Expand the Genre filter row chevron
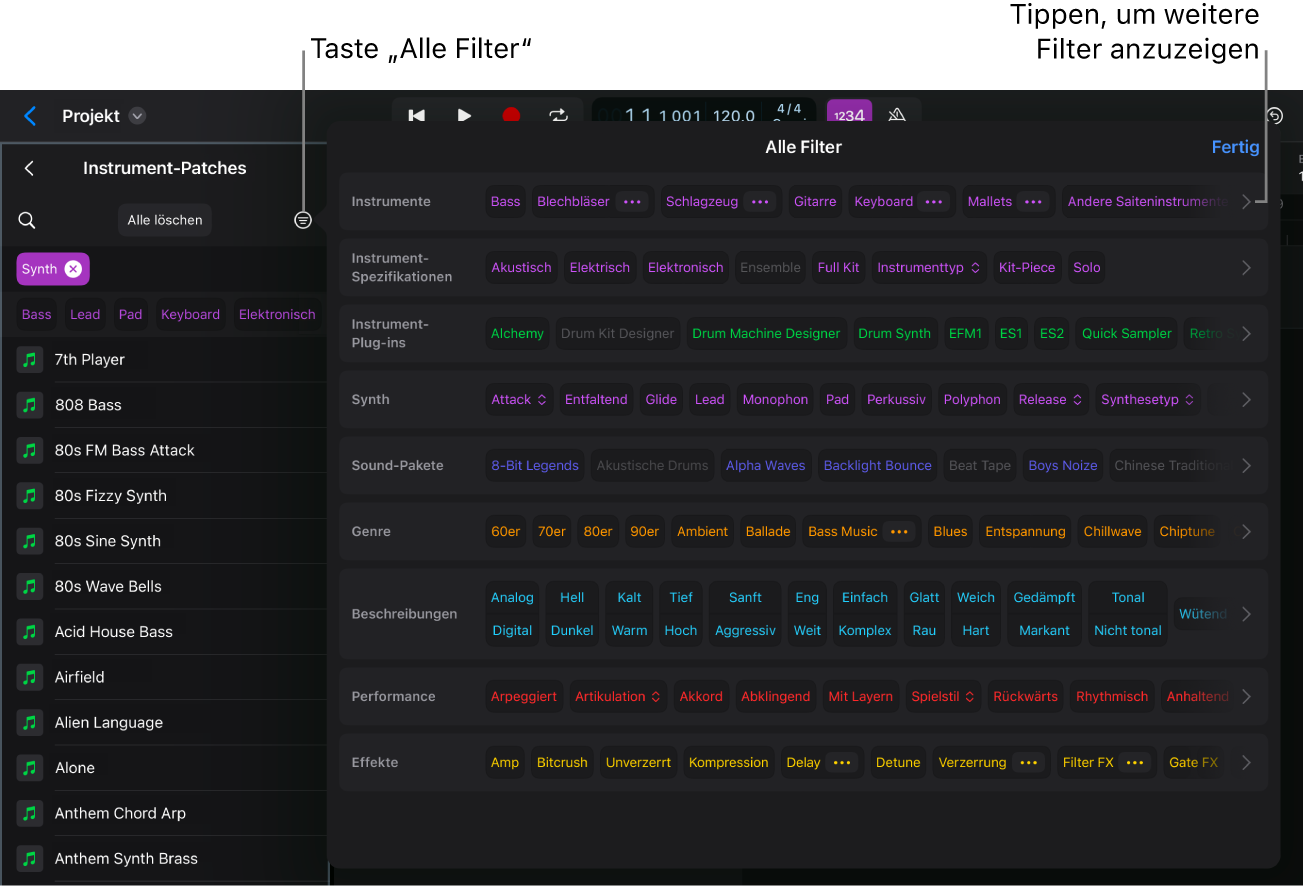This screenshot has width=1303, height=886. pyautogui.click(x=1246, y=532)
